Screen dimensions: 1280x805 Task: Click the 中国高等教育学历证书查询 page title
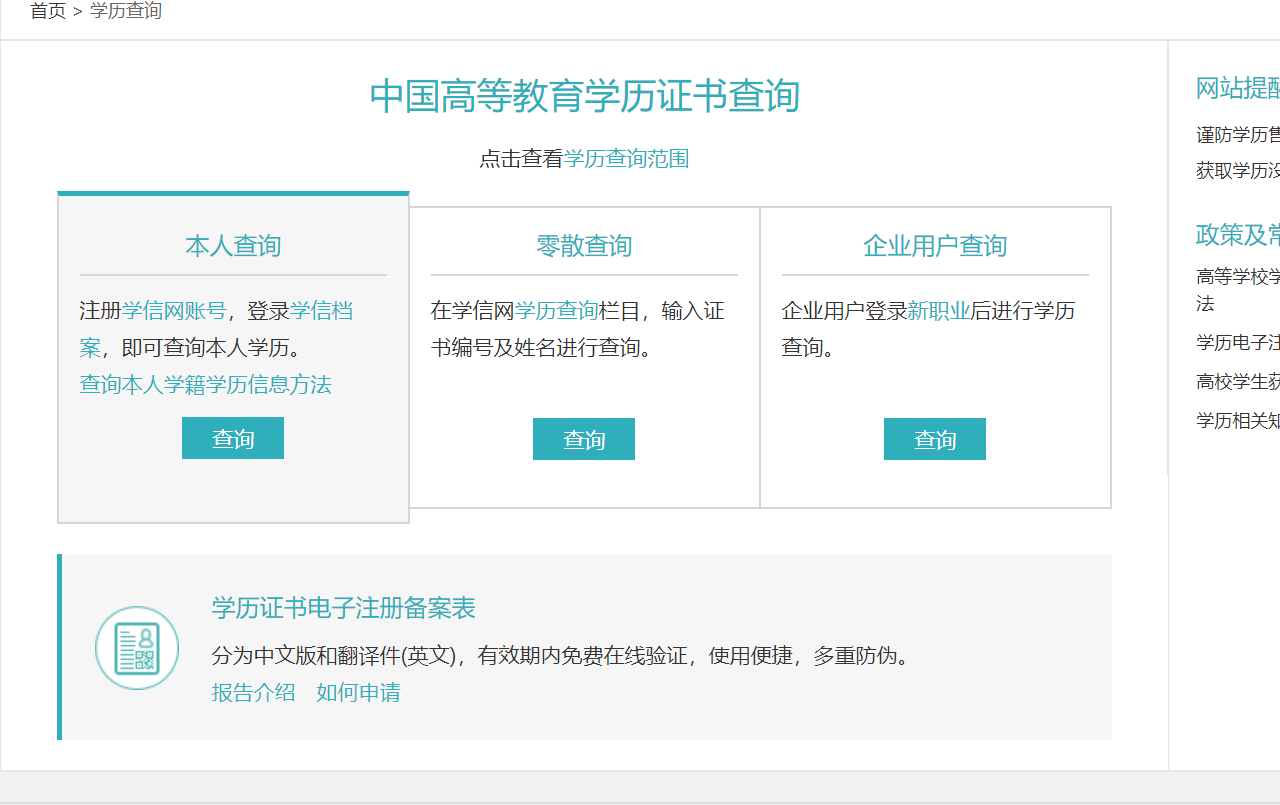(585, 96)
